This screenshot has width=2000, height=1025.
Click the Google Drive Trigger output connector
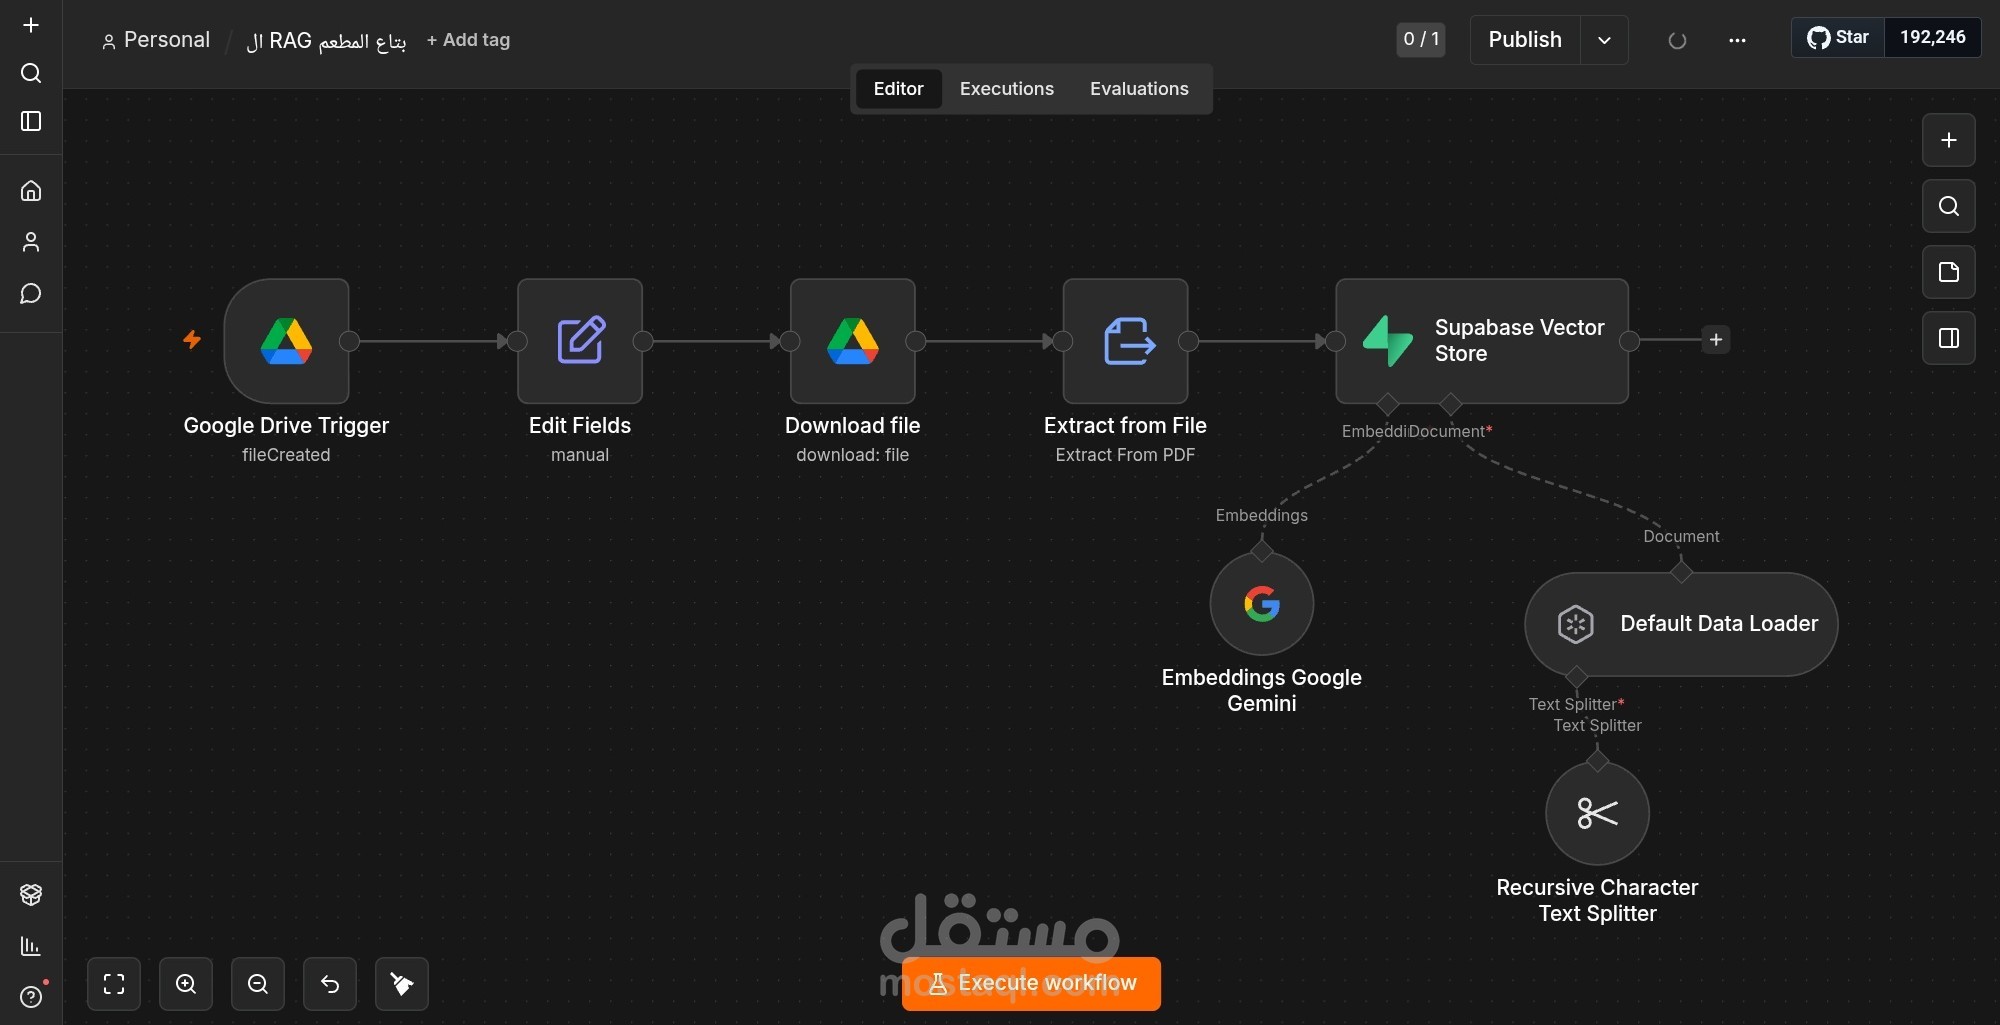tap(349, 341)
